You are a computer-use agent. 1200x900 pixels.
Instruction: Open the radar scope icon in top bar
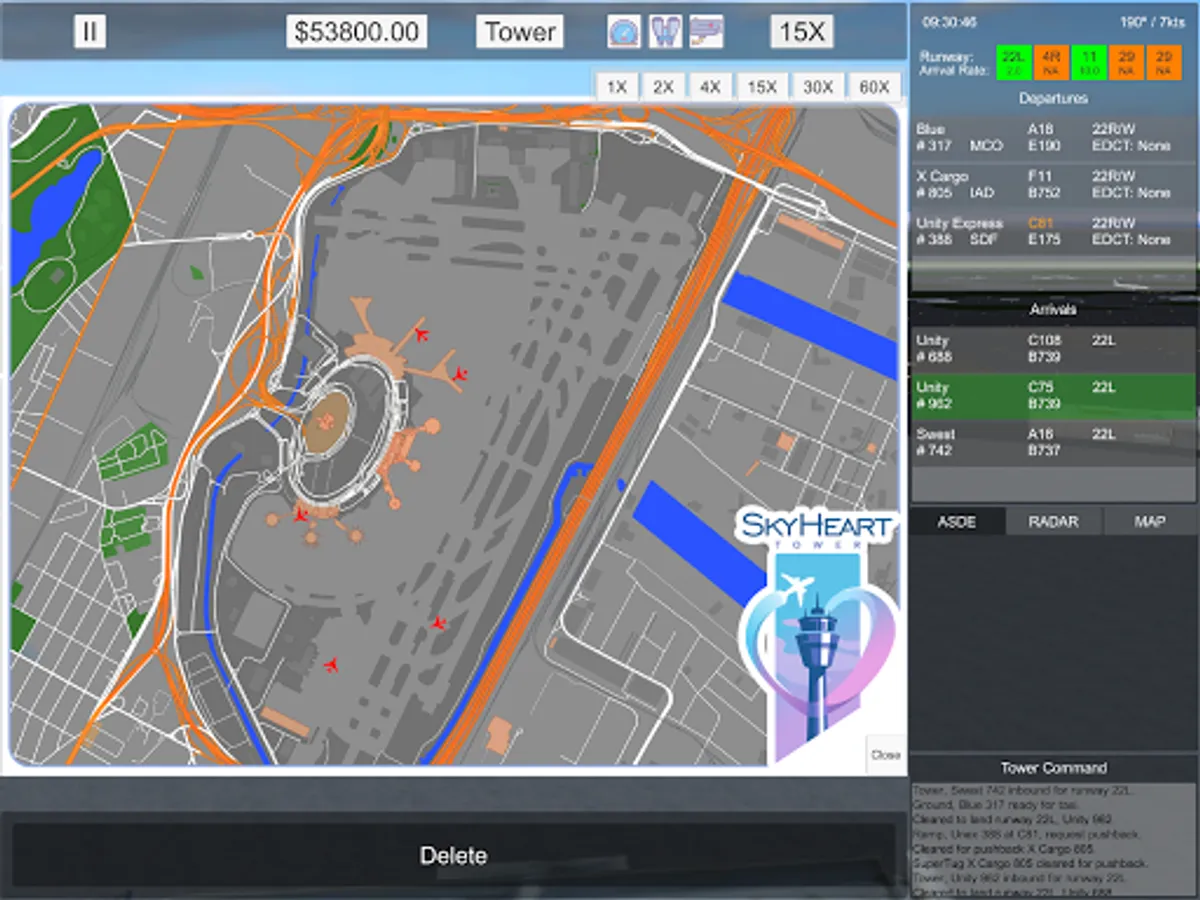(x=624, y=32)
